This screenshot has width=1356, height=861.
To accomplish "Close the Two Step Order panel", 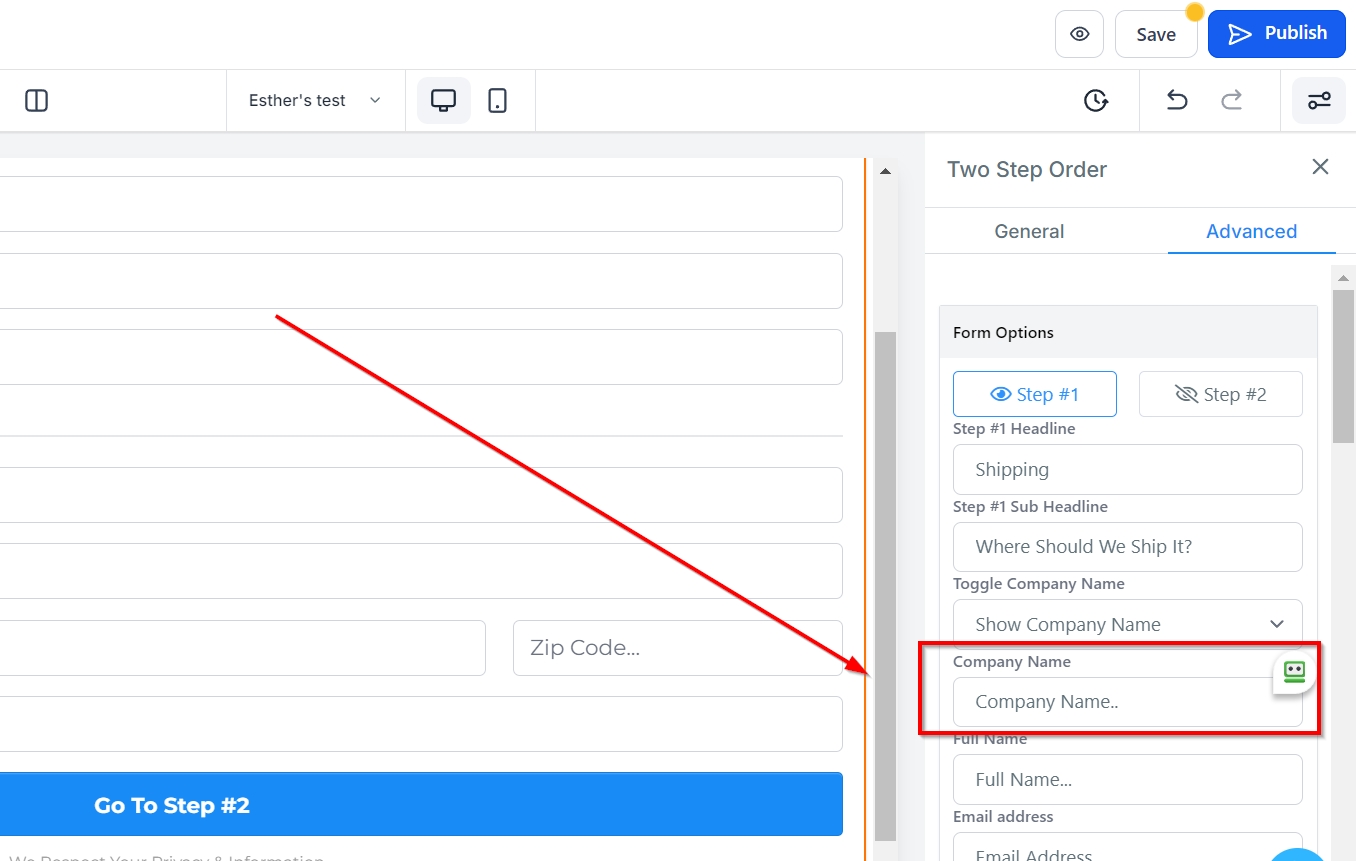I will pos(1320,167).
